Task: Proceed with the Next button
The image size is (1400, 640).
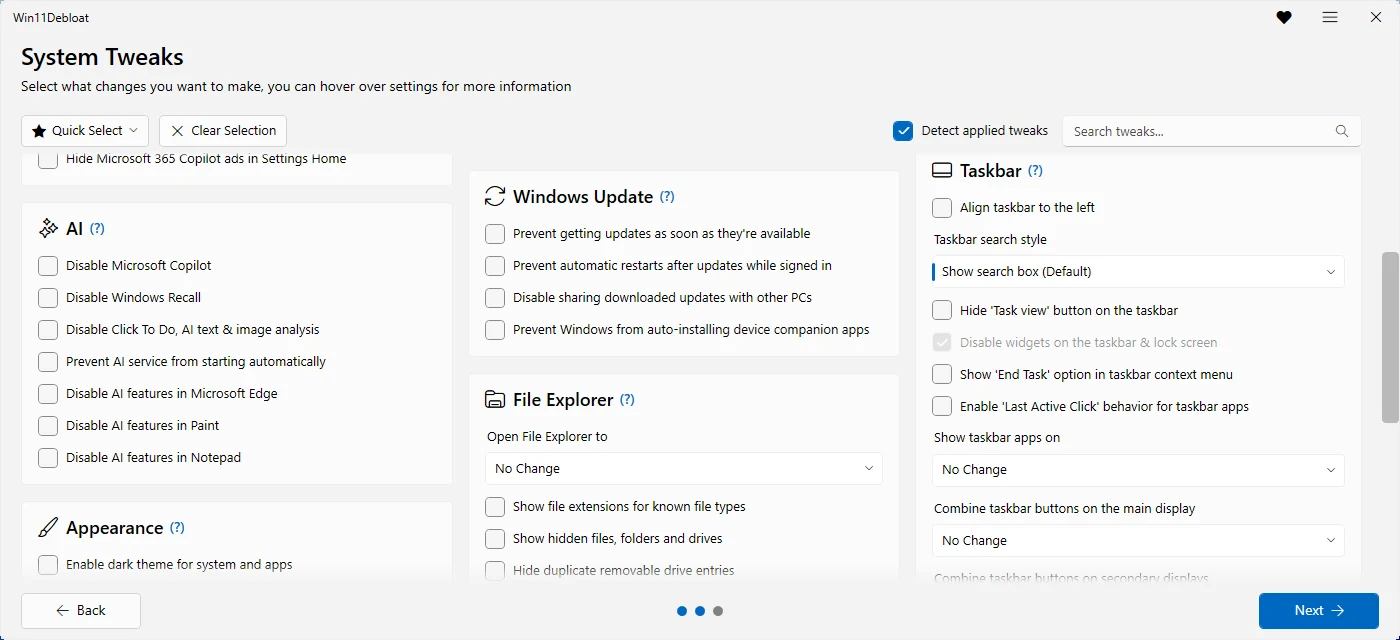Action: [1319, 610]
